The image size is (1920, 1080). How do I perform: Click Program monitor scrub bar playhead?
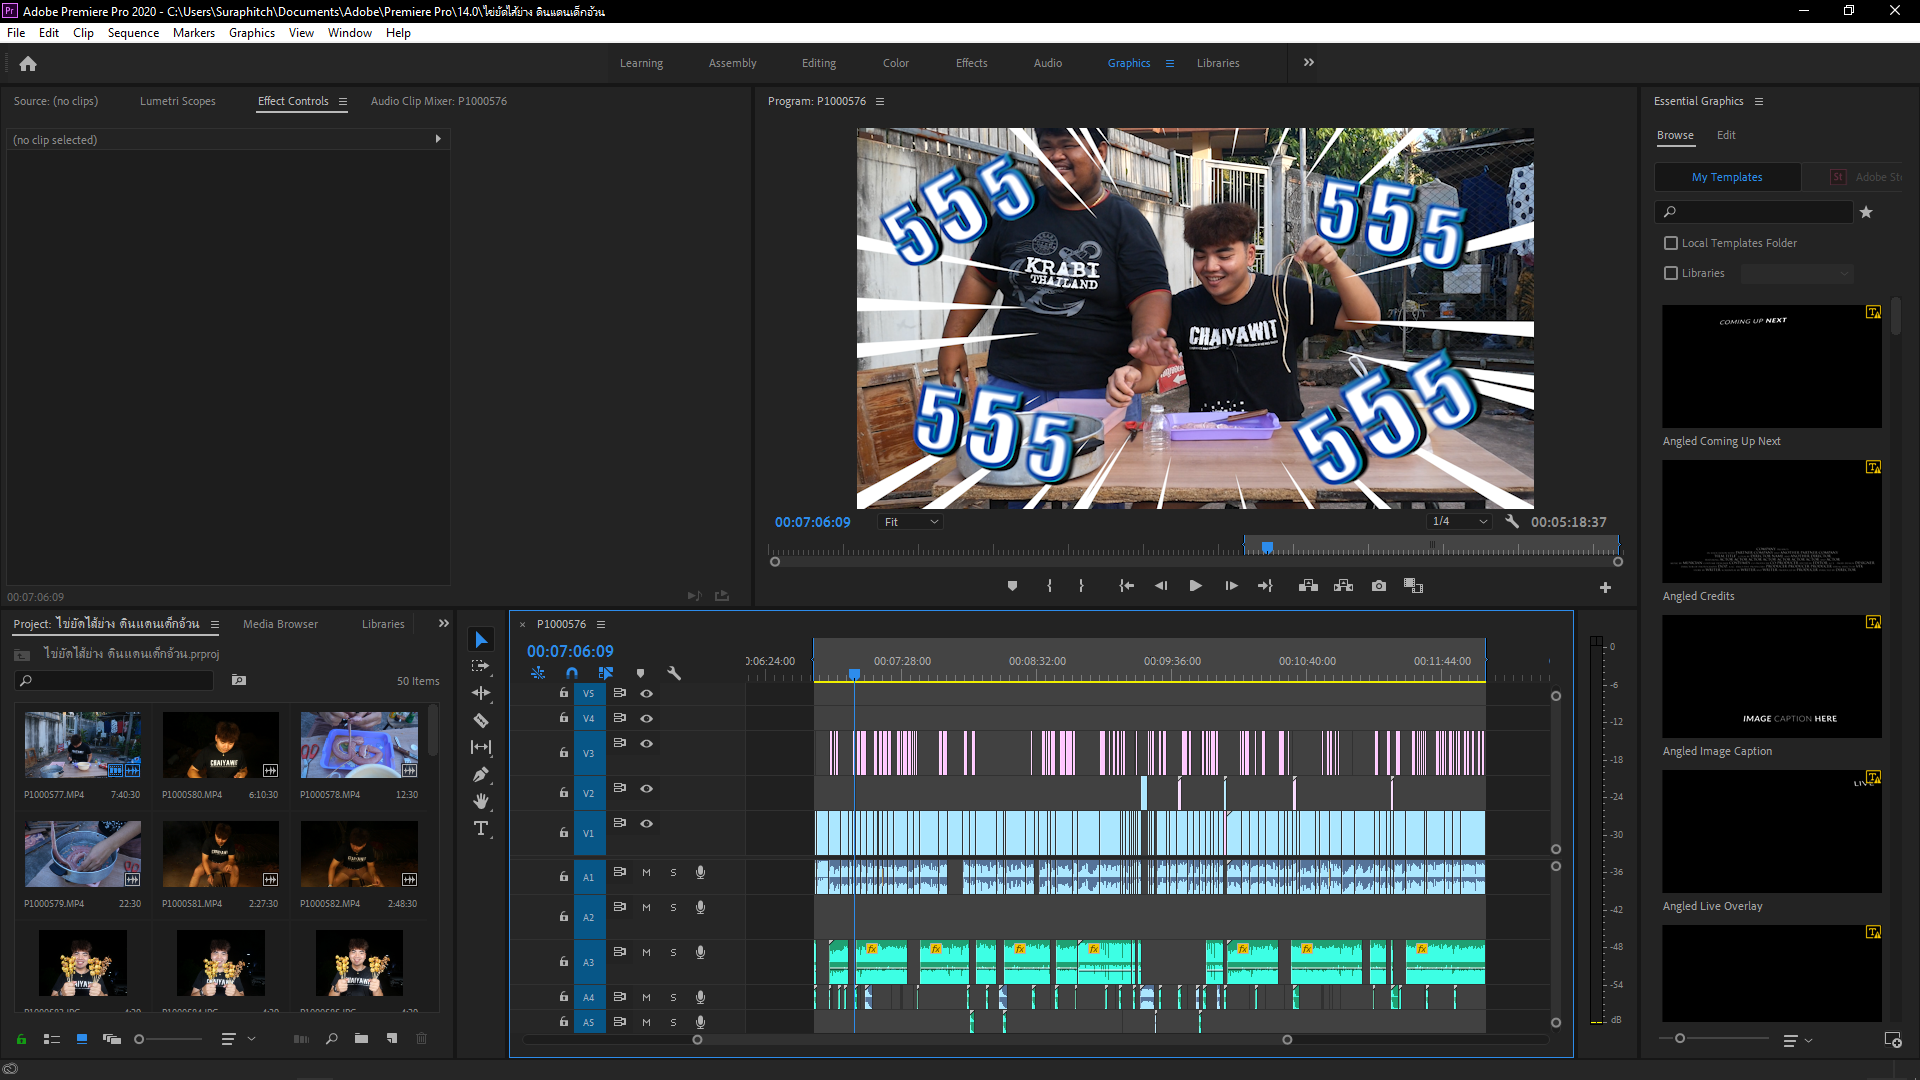(x=1267, y=547)
